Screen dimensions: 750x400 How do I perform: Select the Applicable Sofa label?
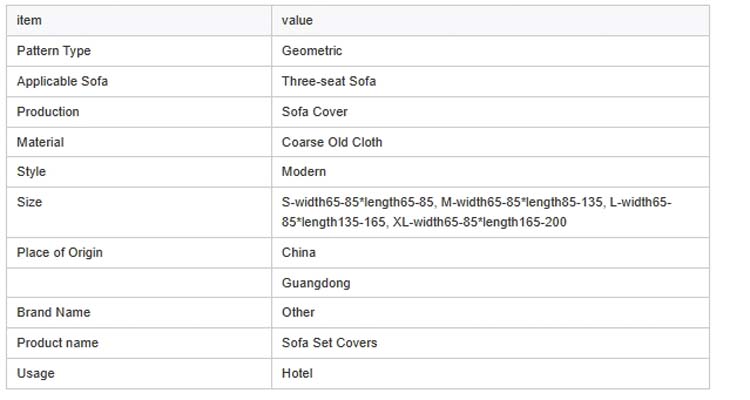[62, 81]
